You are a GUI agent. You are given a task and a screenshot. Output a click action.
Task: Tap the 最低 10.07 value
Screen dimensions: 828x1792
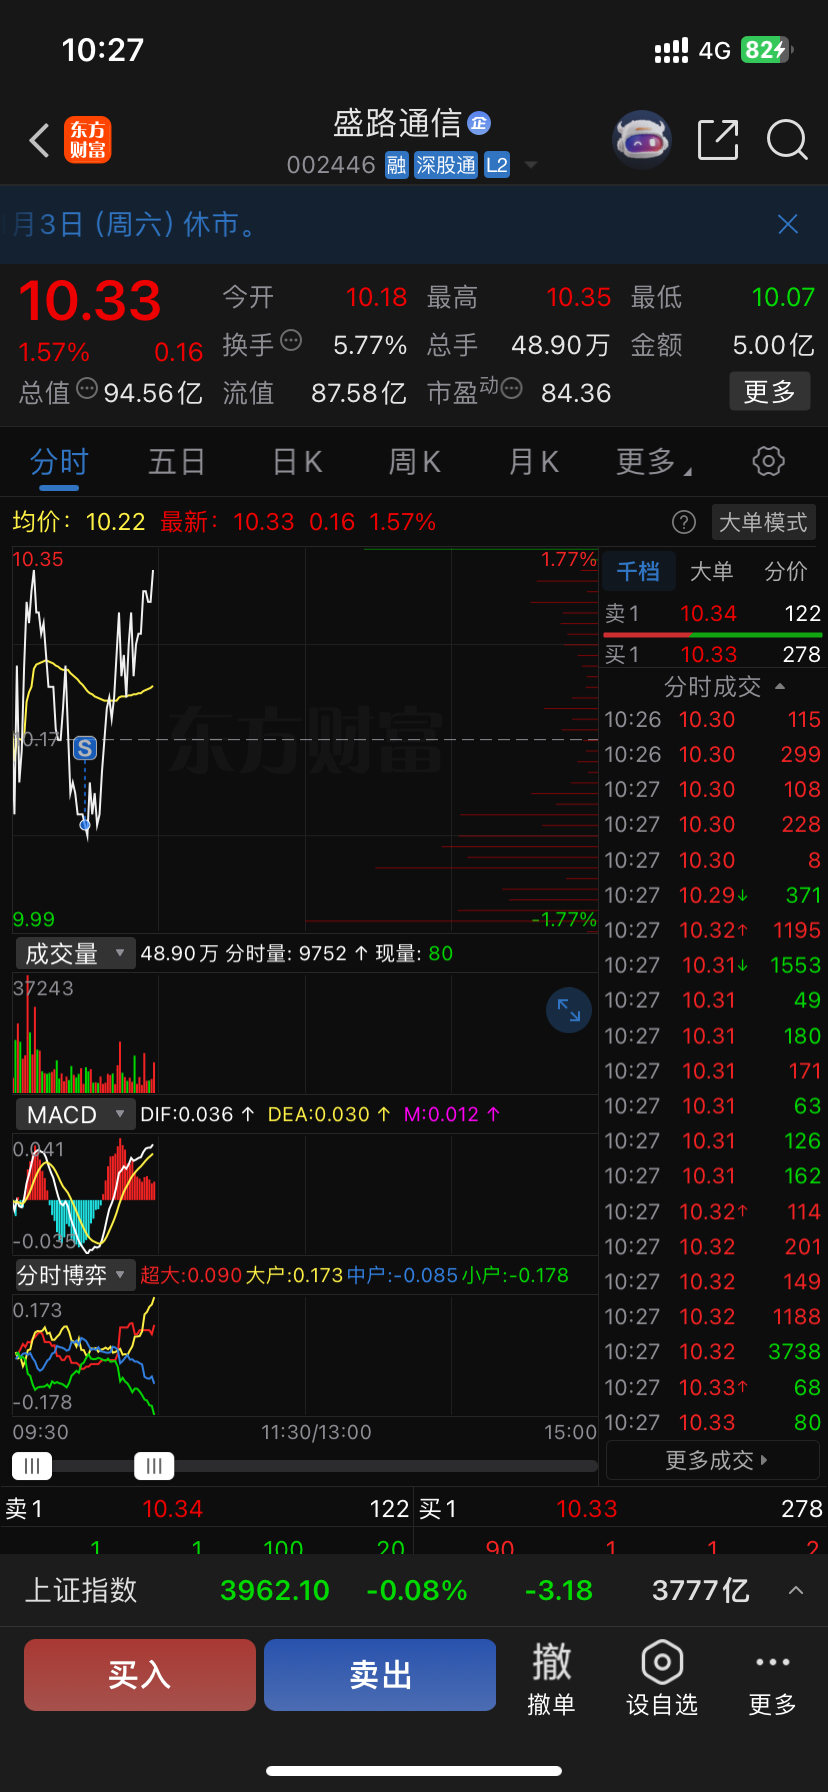tap(783, 297)
